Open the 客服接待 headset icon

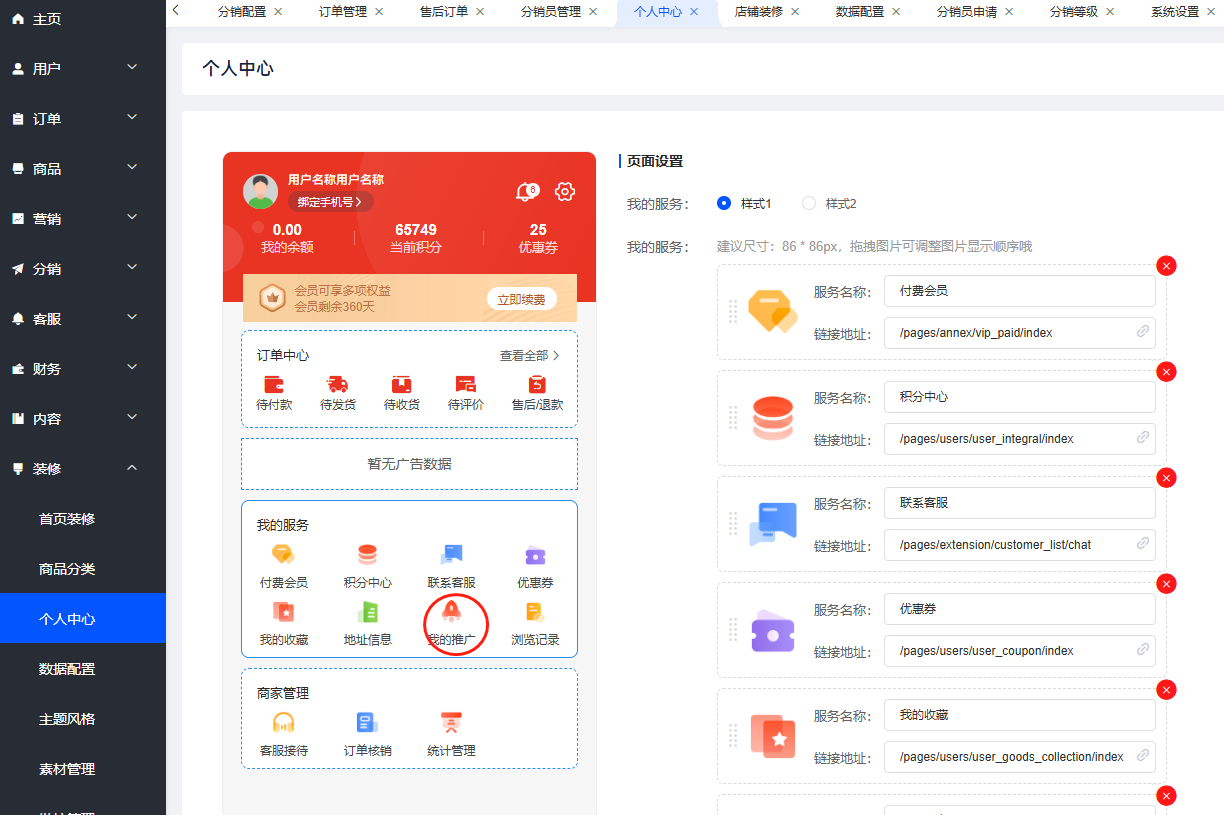[284, 722]
